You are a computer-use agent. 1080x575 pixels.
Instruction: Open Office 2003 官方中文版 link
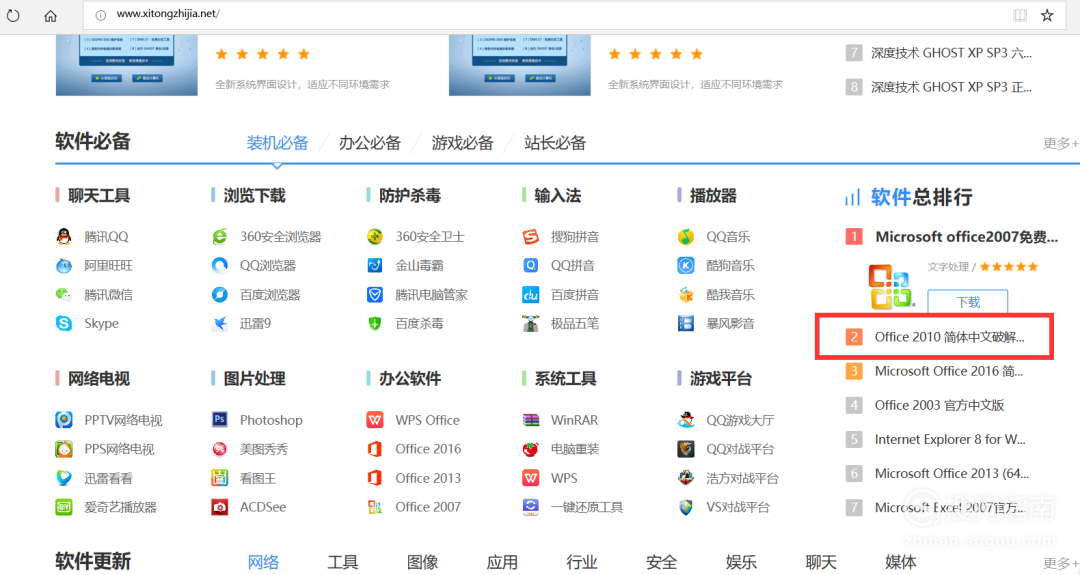pyautogui.click(x=939, y=406)
